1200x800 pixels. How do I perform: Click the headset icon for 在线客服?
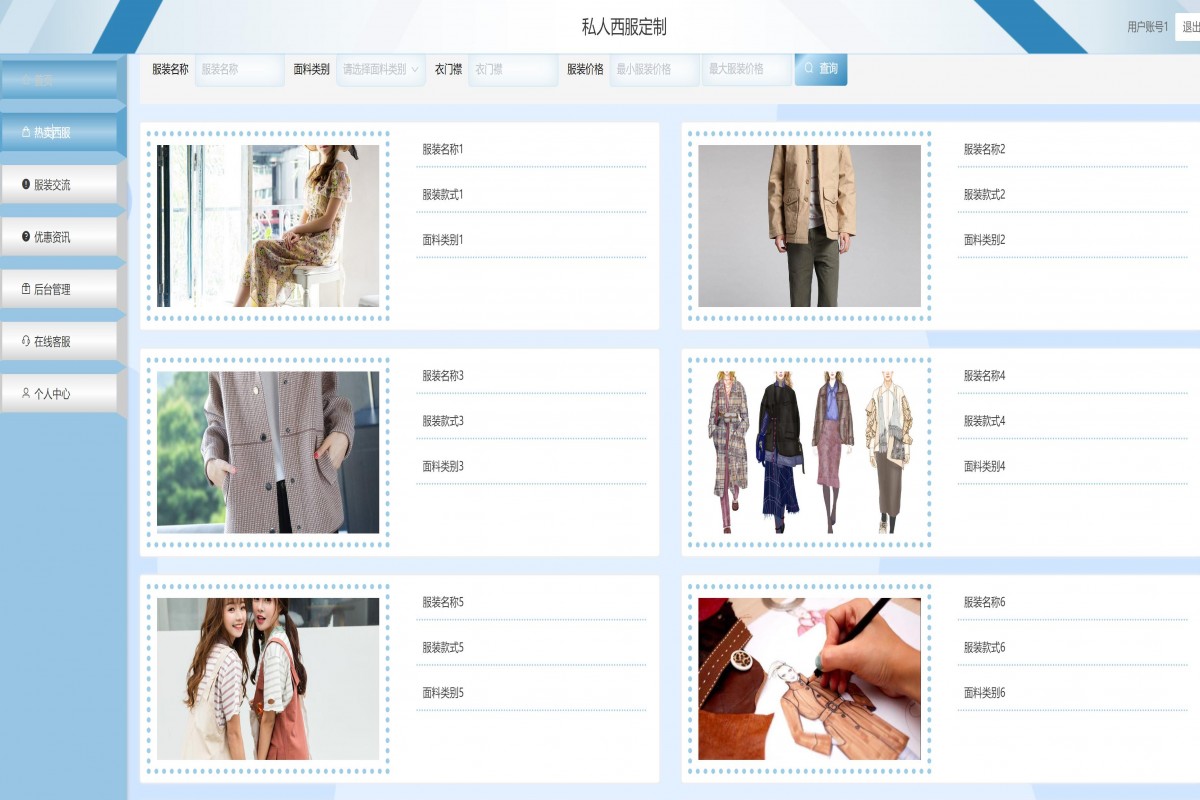coord(26,341)
